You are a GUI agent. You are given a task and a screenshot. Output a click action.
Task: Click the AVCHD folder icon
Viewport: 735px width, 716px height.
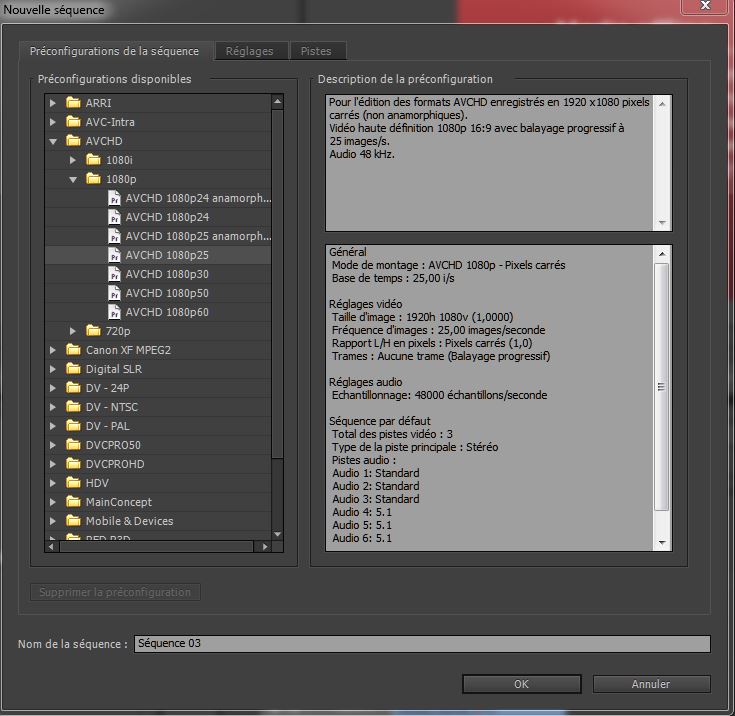73,140
